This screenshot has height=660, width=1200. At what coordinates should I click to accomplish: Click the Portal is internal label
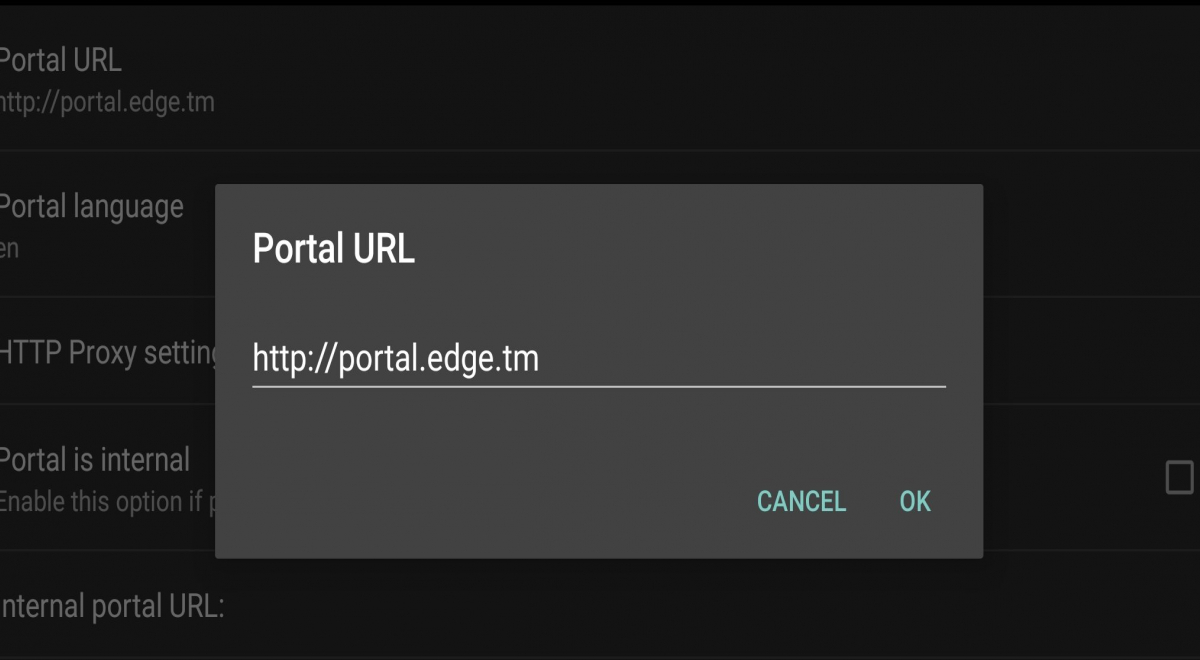tap(94, 460)
